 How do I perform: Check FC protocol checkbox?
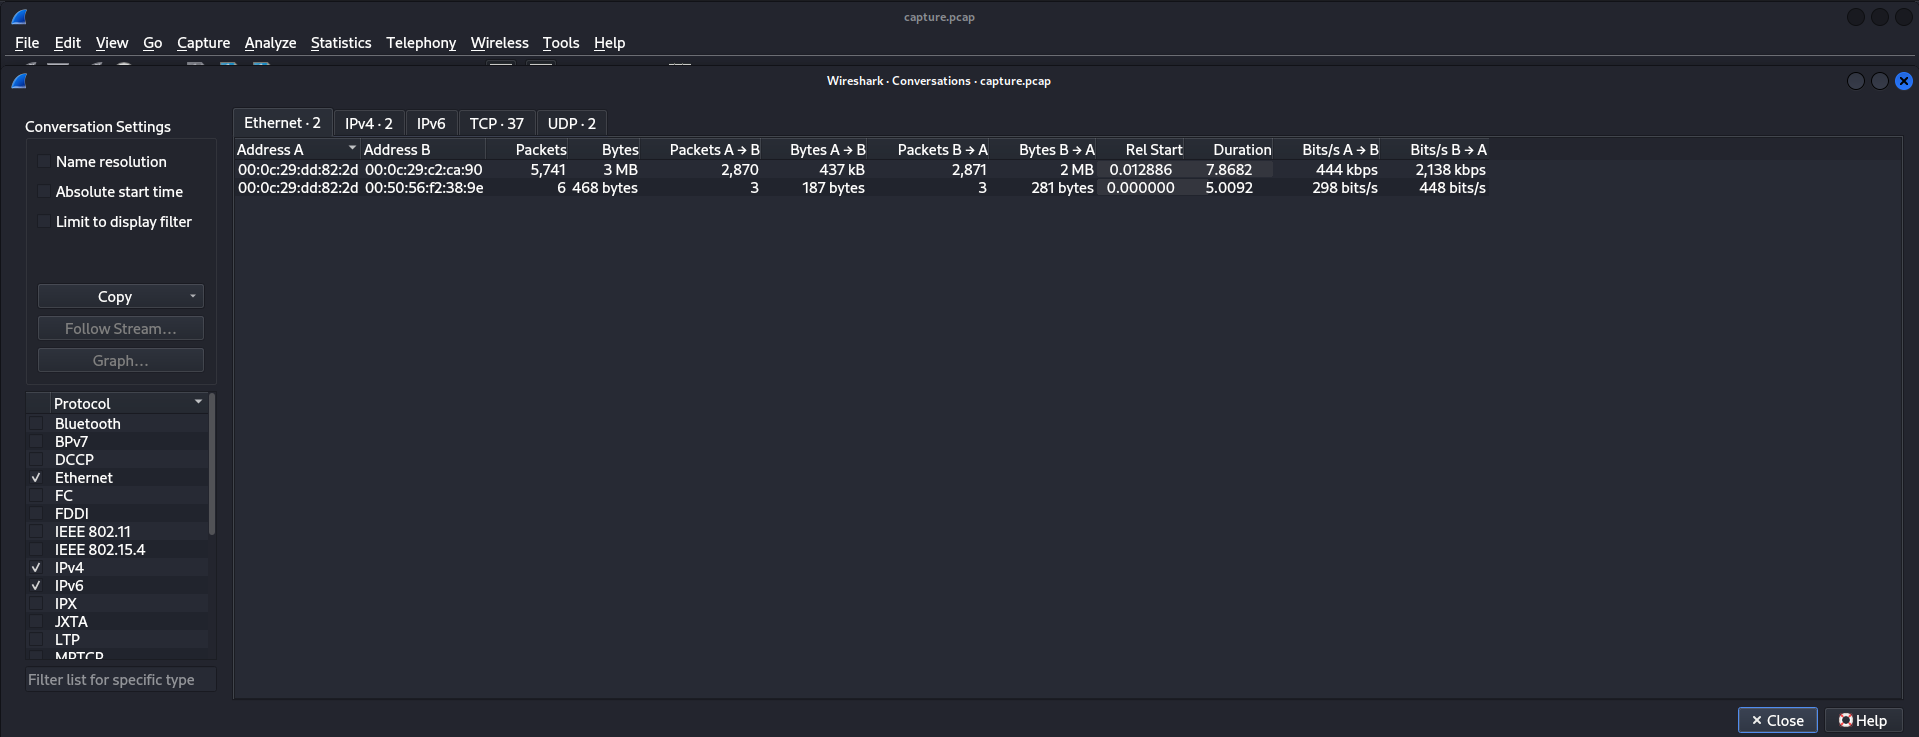(x=36, y=496)
